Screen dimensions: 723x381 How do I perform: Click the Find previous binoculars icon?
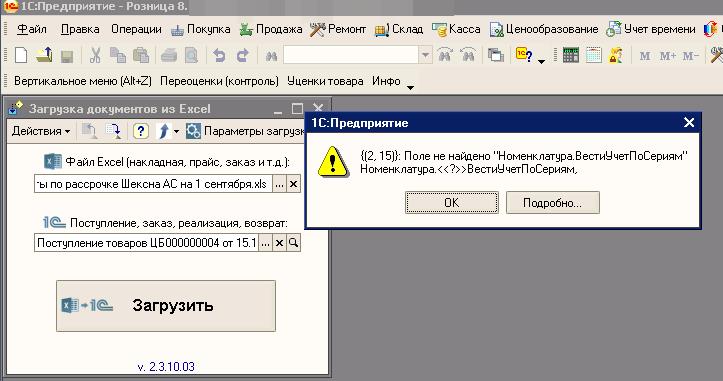(444, 55)
